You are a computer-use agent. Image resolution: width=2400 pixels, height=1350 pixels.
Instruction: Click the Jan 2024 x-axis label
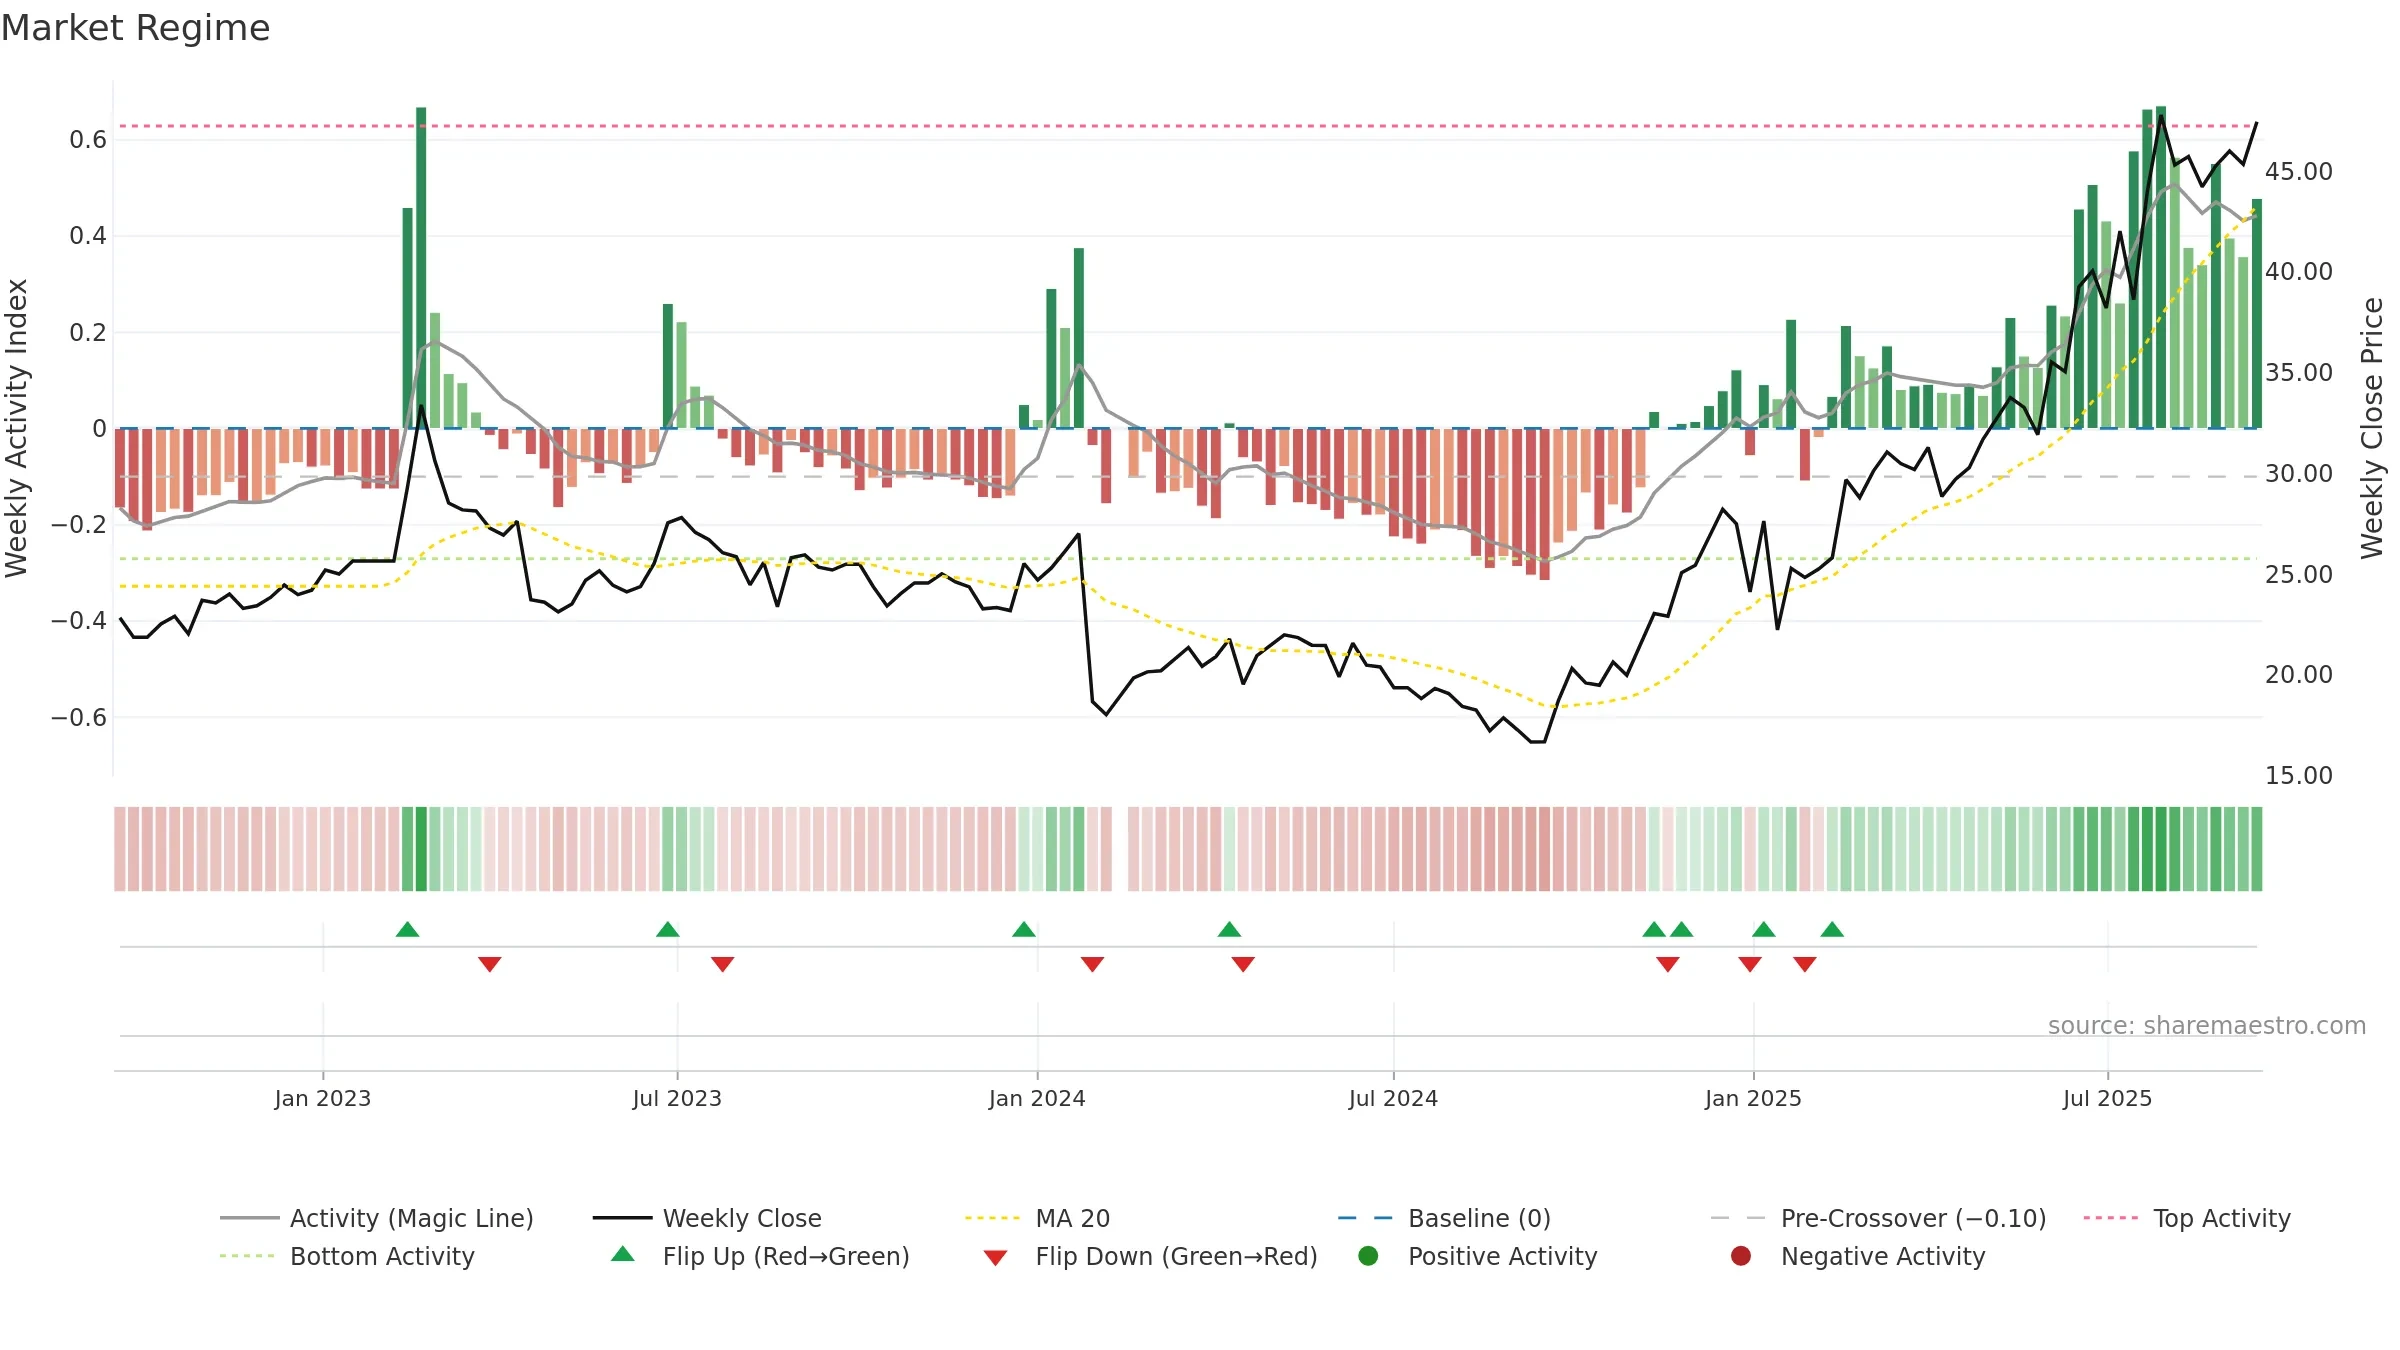[x=1037, y=1098]
